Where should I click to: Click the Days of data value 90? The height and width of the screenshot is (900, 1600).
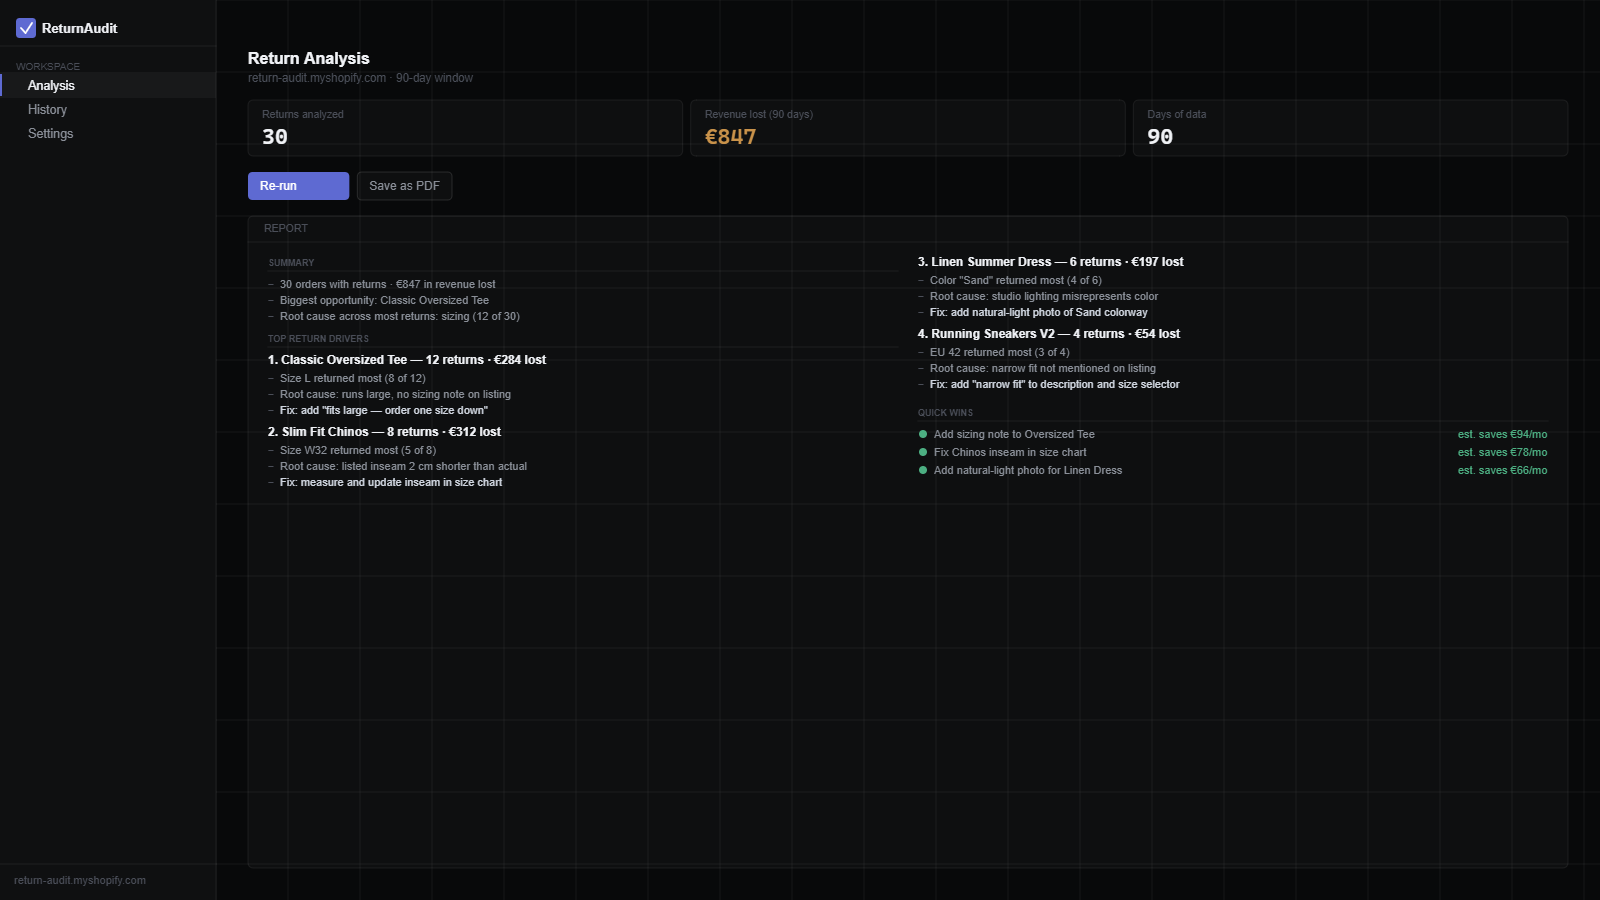(x=1160, y=137)
